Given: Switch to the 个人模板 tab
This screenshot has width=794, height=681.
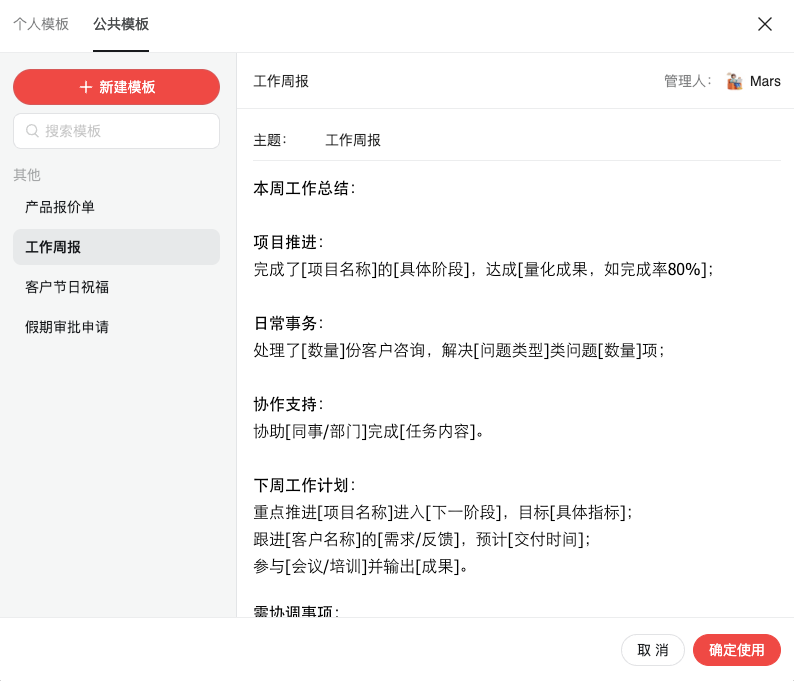Looking at the screenshot, I should coord(41,24).
